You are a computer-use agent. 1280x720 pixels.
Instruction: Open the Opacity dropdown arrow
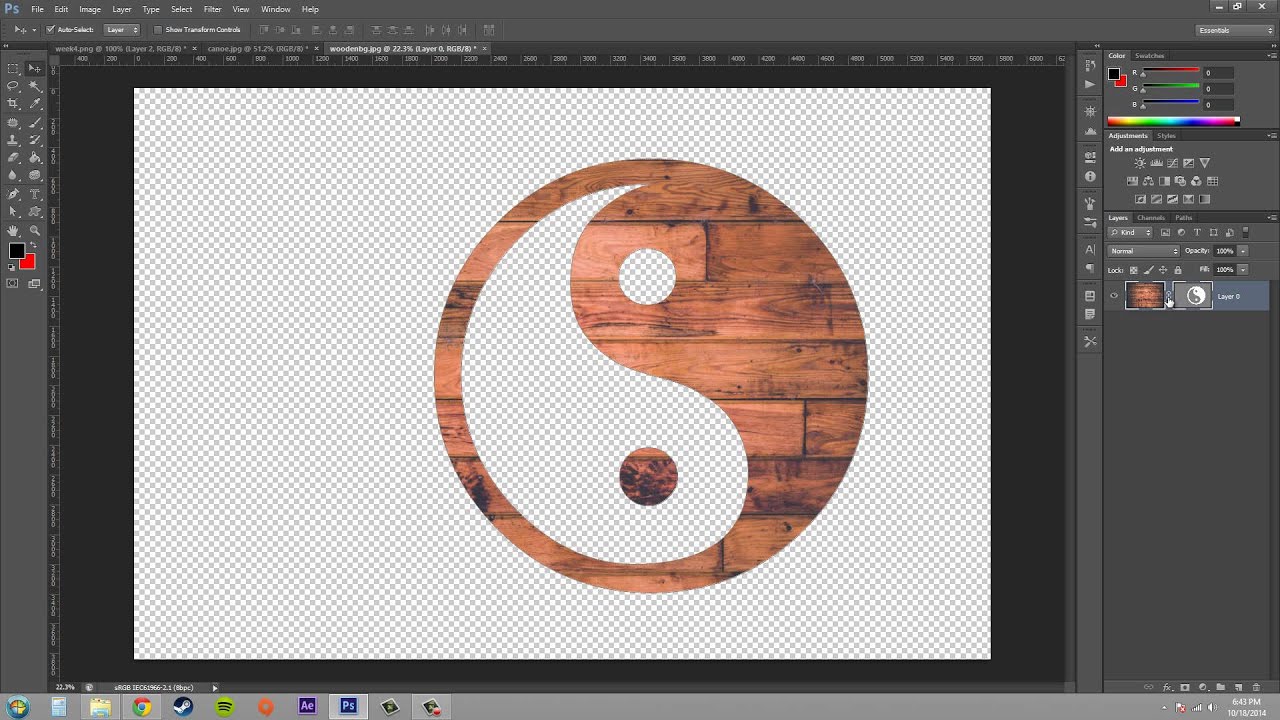pyautogui.click(x=1242, y=250)
